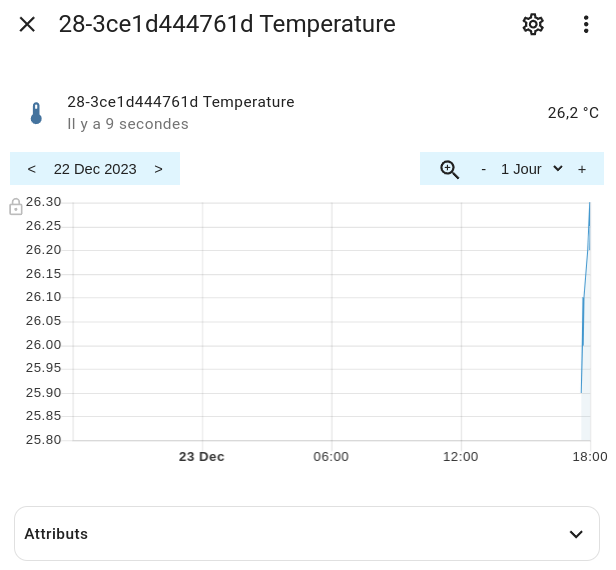Increase time range with plus button

[x=582, y=169]
